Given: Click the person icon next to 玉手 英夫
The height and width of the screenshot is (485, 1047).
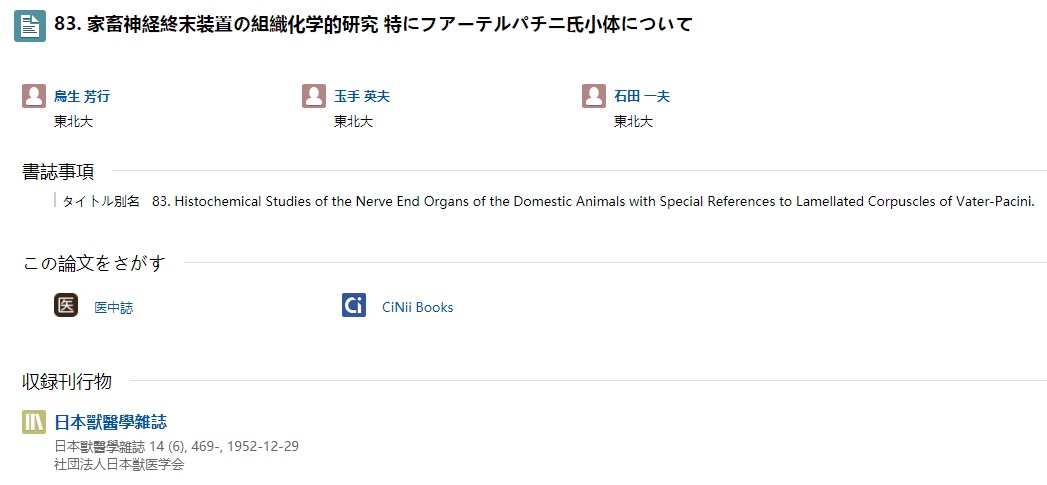Looking at the screenshot, I should [314, 96].
